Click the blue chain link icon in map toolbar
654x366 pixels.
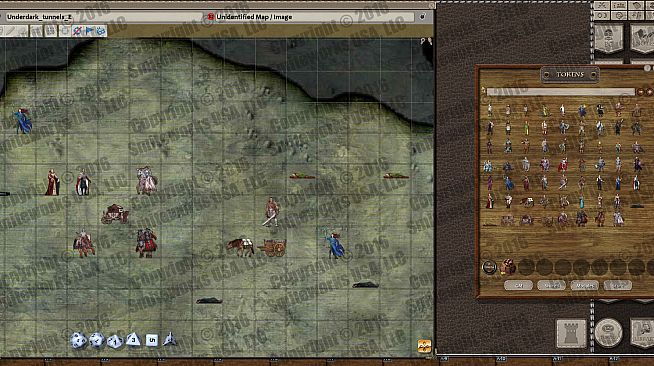coord(101,31)
